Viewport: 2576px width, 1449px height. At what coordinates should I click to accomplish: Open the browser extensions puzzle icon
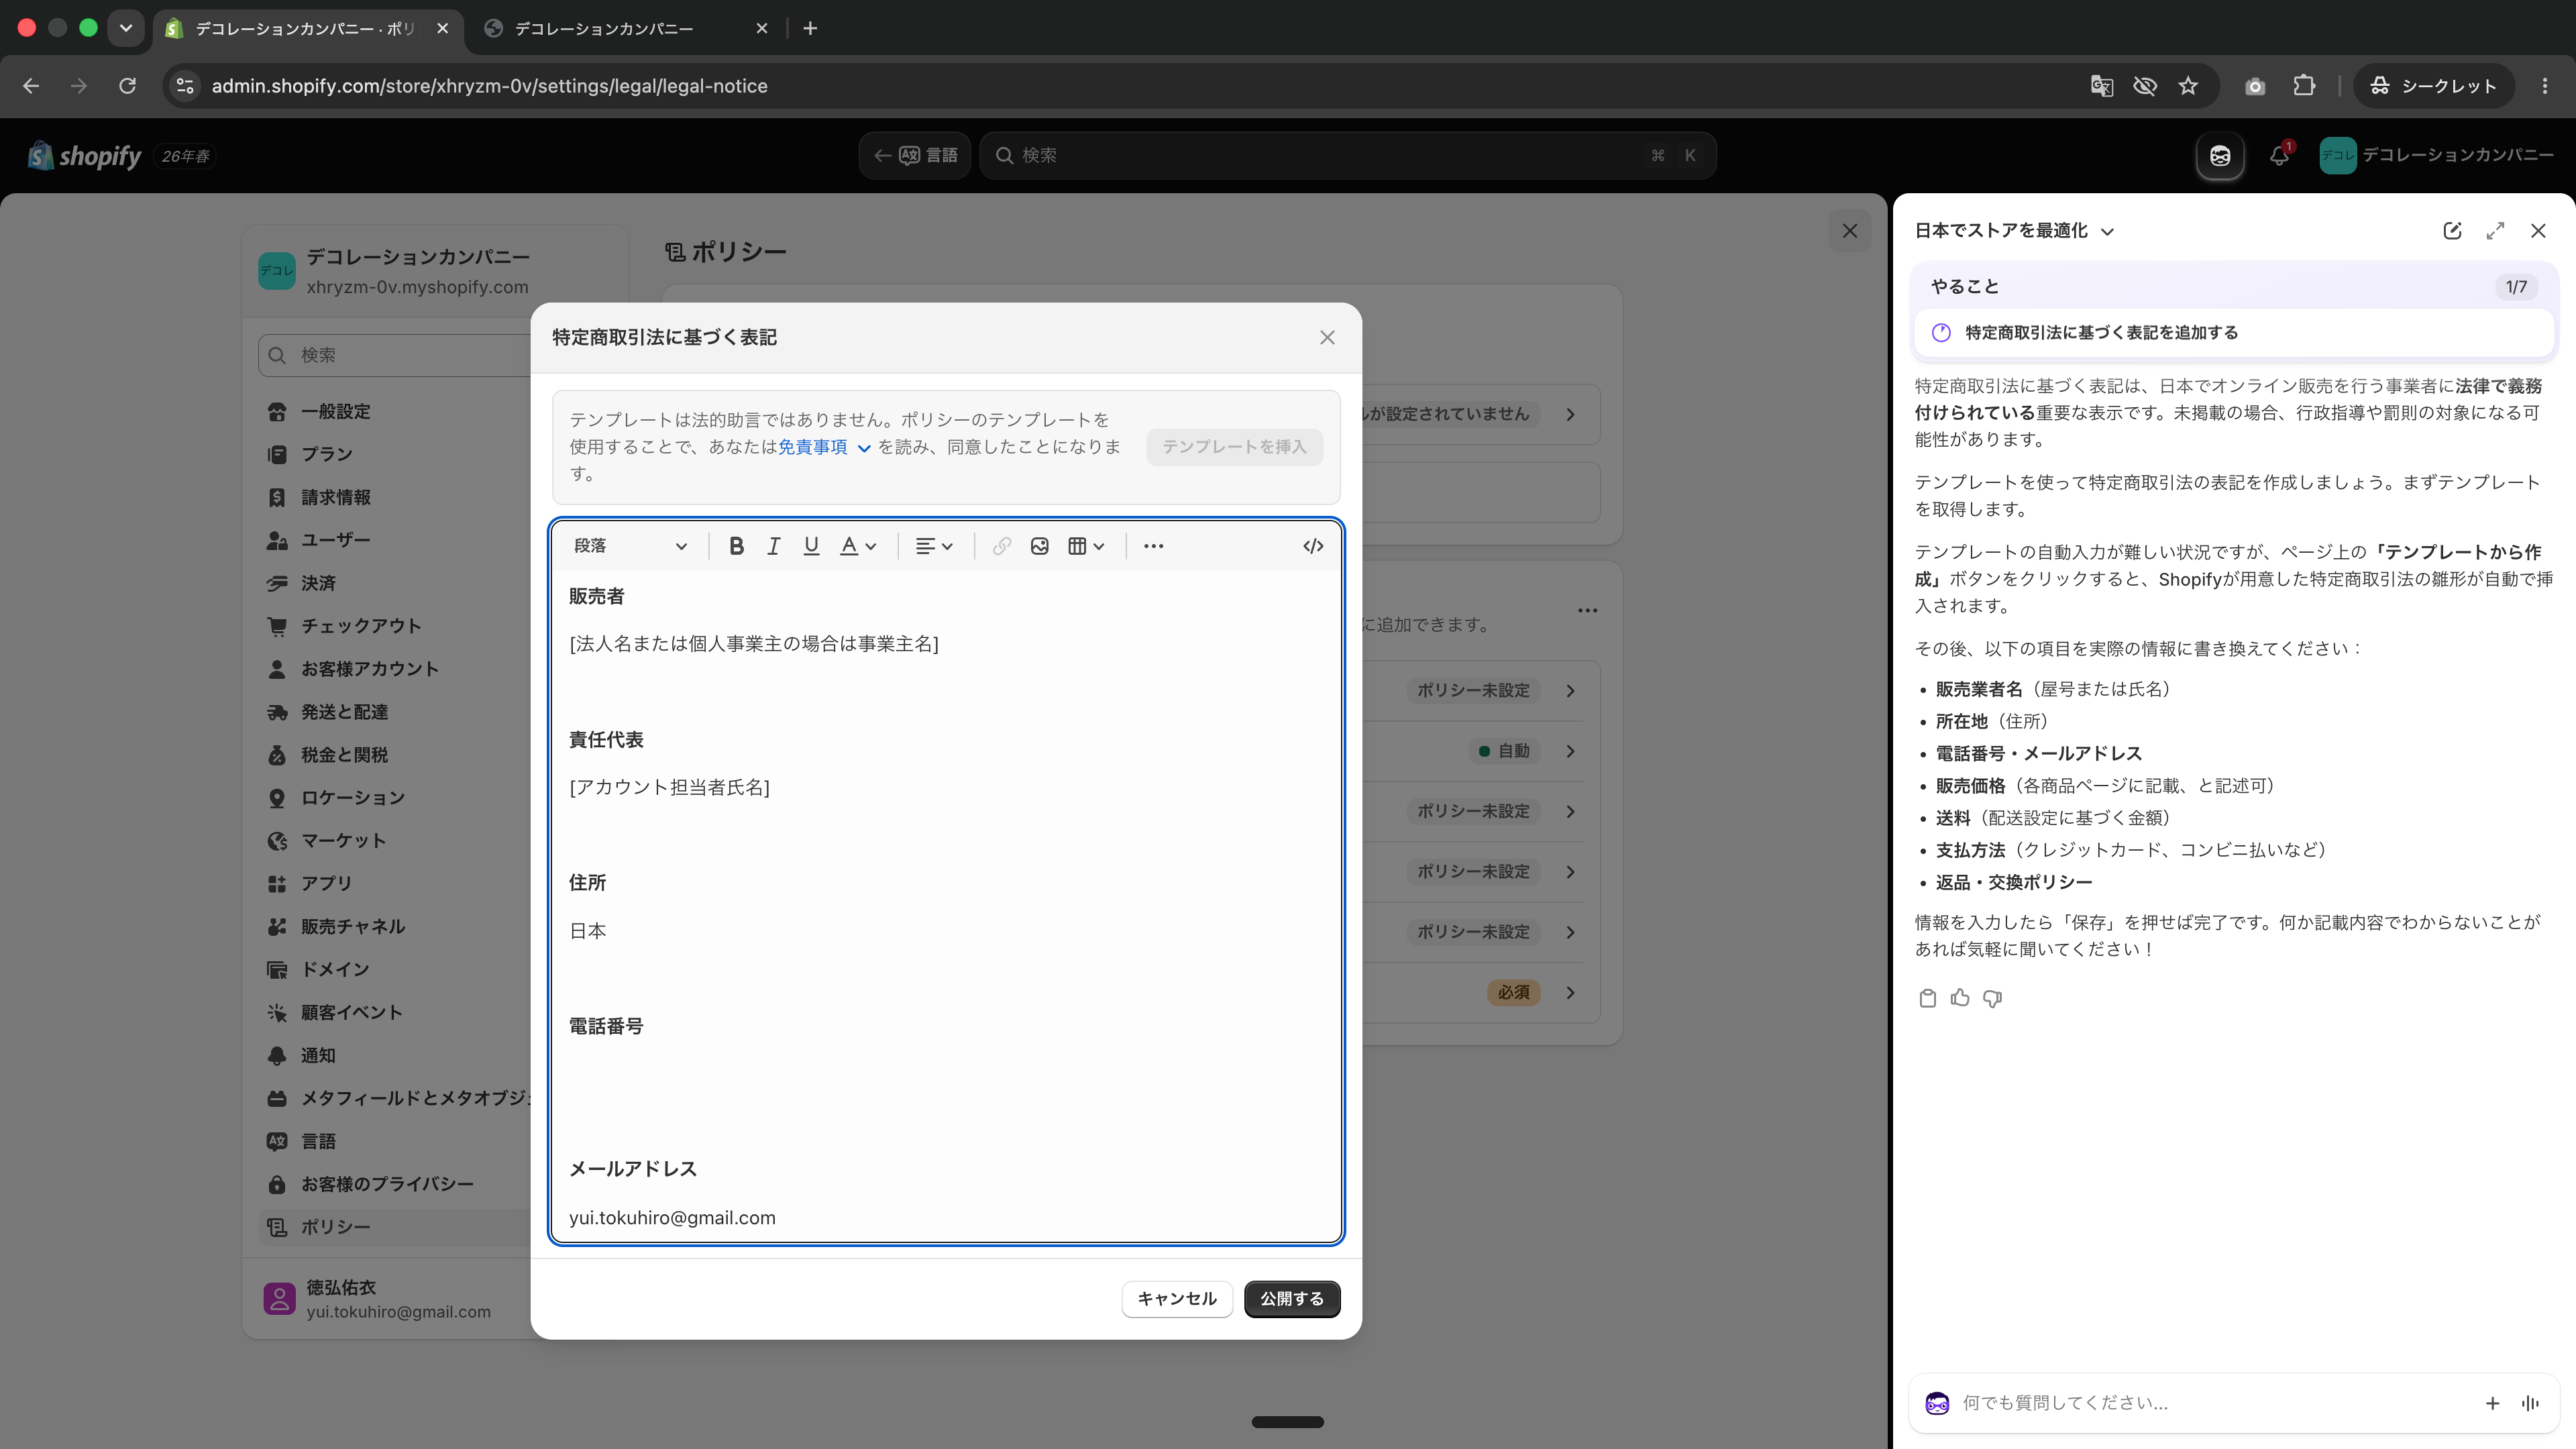(x=2304, y=86)
